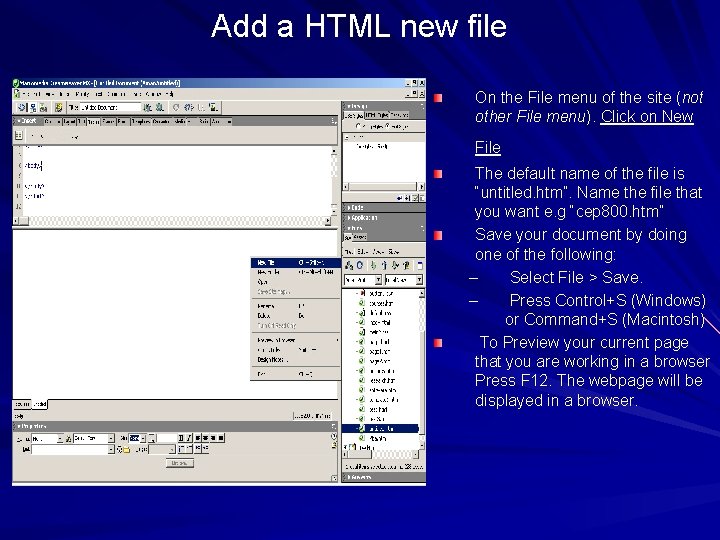Click the View Options toolbar icon
720x540 pixels.
tap(214, 107)
